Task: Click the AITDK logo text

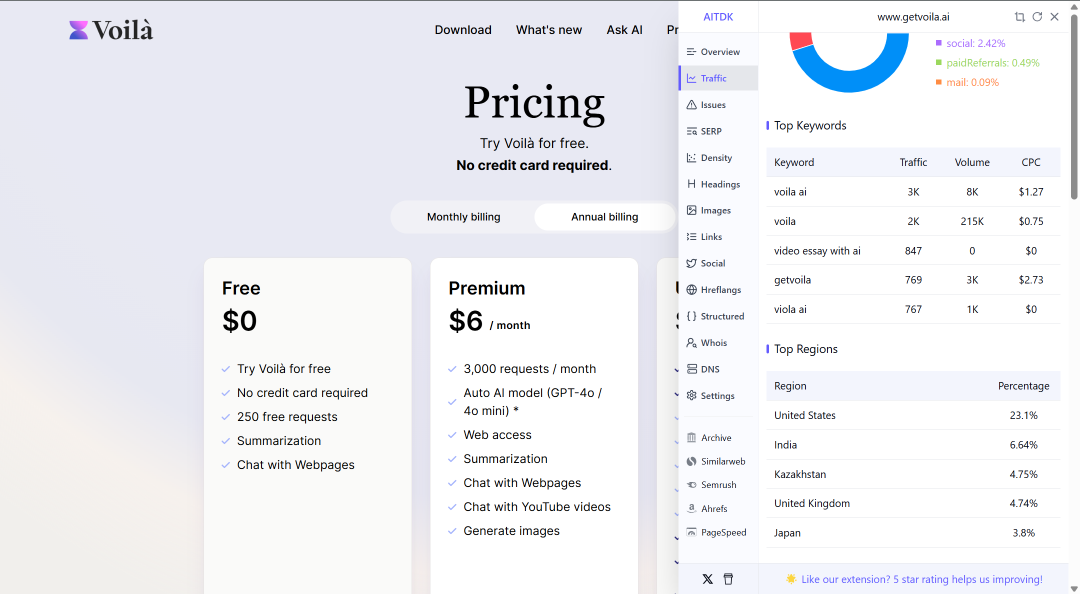Action: pos(718,17)
